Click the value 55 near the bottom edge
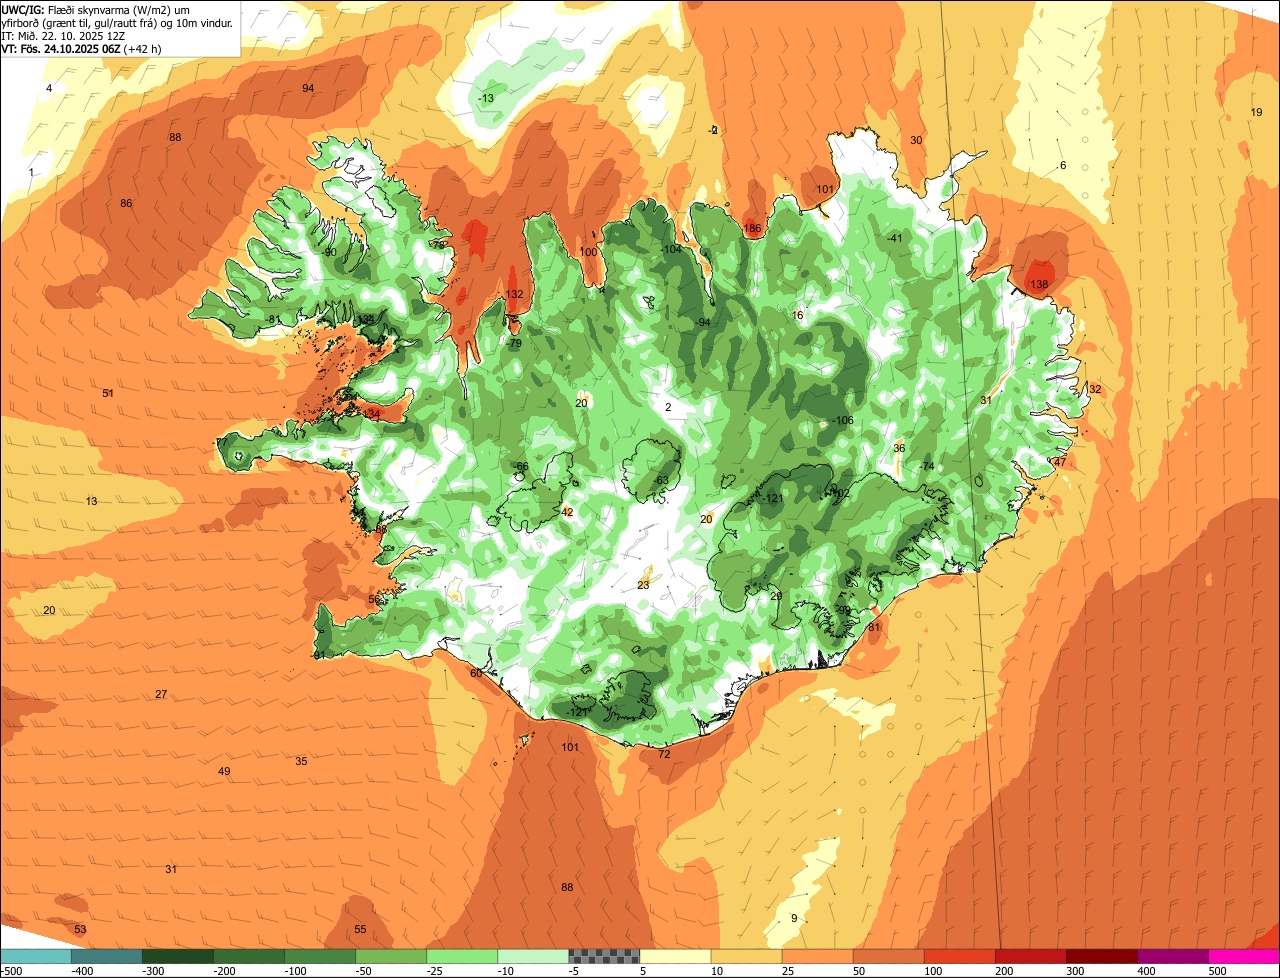The height and width of the screenshot is (978, 1280). point(360,929)
